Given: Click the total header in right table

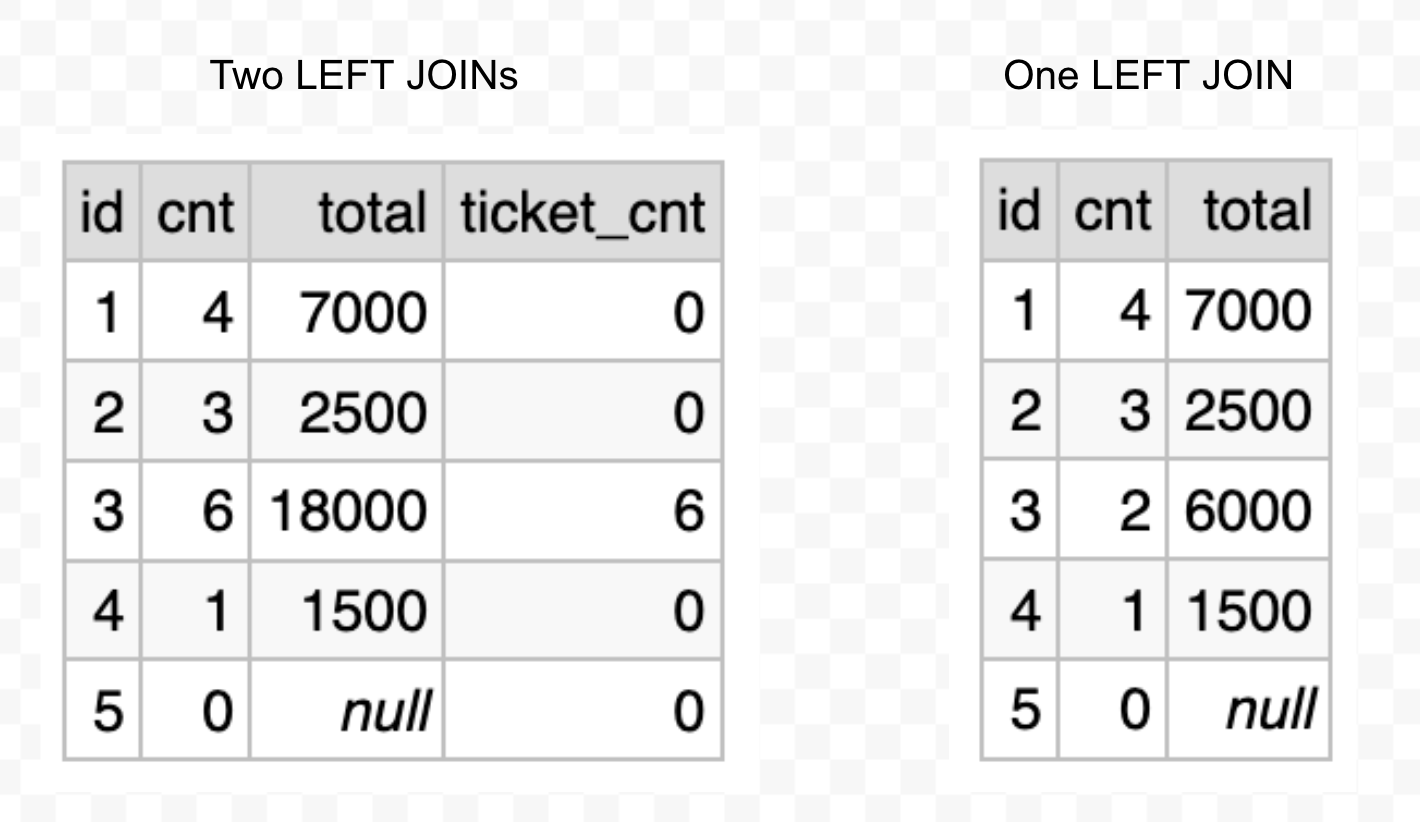Looking at the screenshot, I should [x=1257, y=211].
